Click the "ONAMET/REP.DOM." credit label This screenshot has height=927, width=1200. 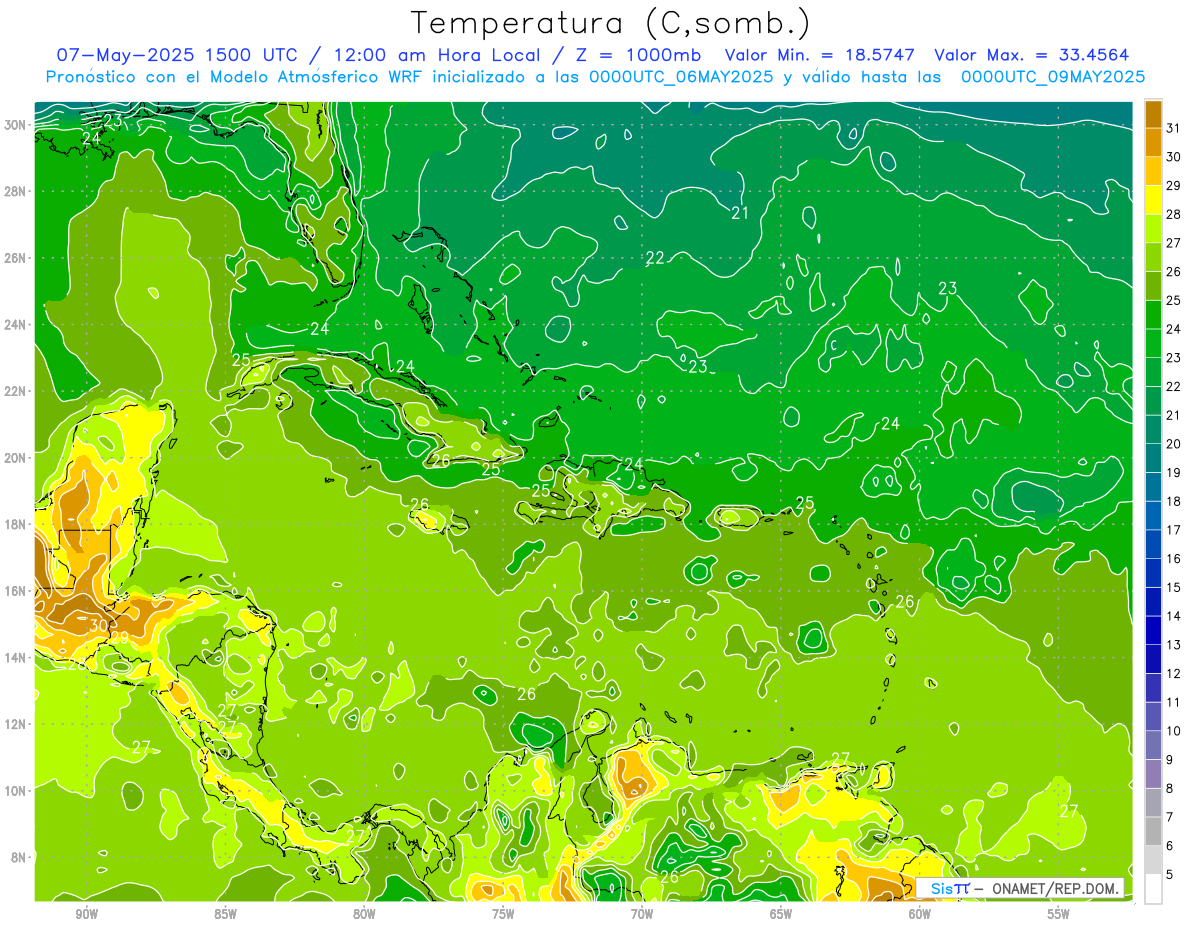1056,888
